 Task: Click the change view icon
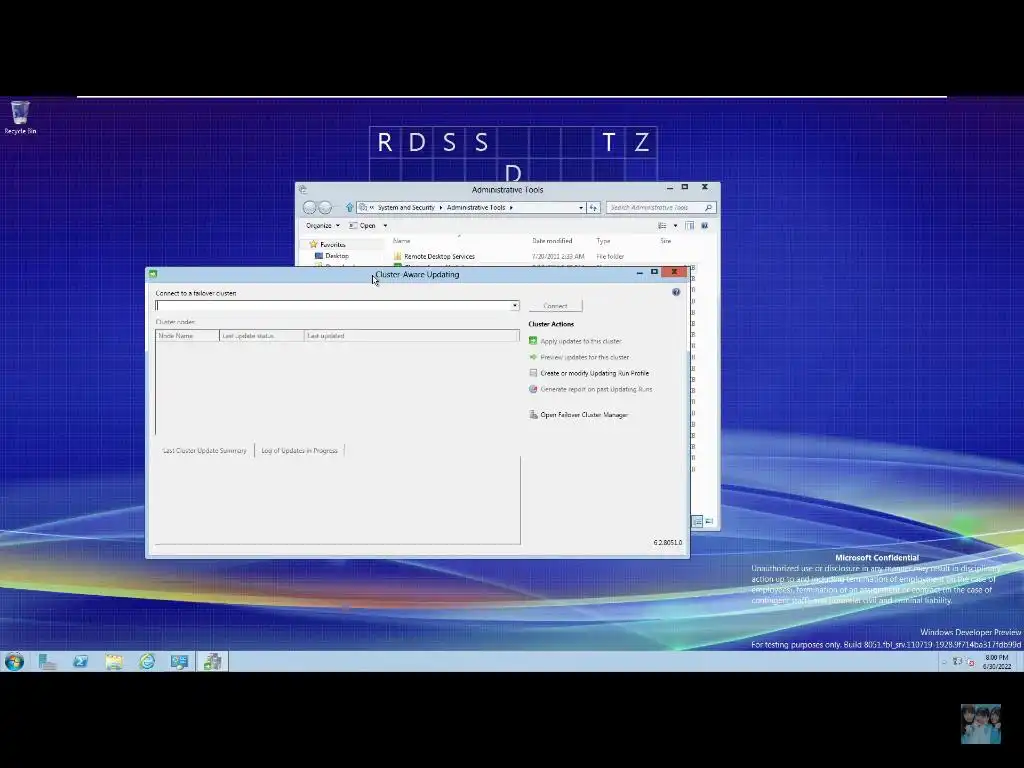click(662, 226)
